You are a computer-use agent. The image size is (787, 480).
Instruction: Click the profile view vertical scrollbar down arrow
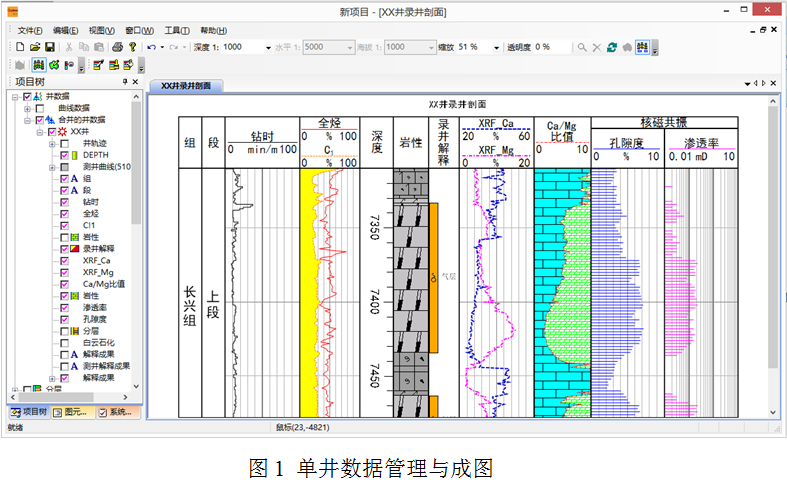pyautogui.click(x=773, y=412)
